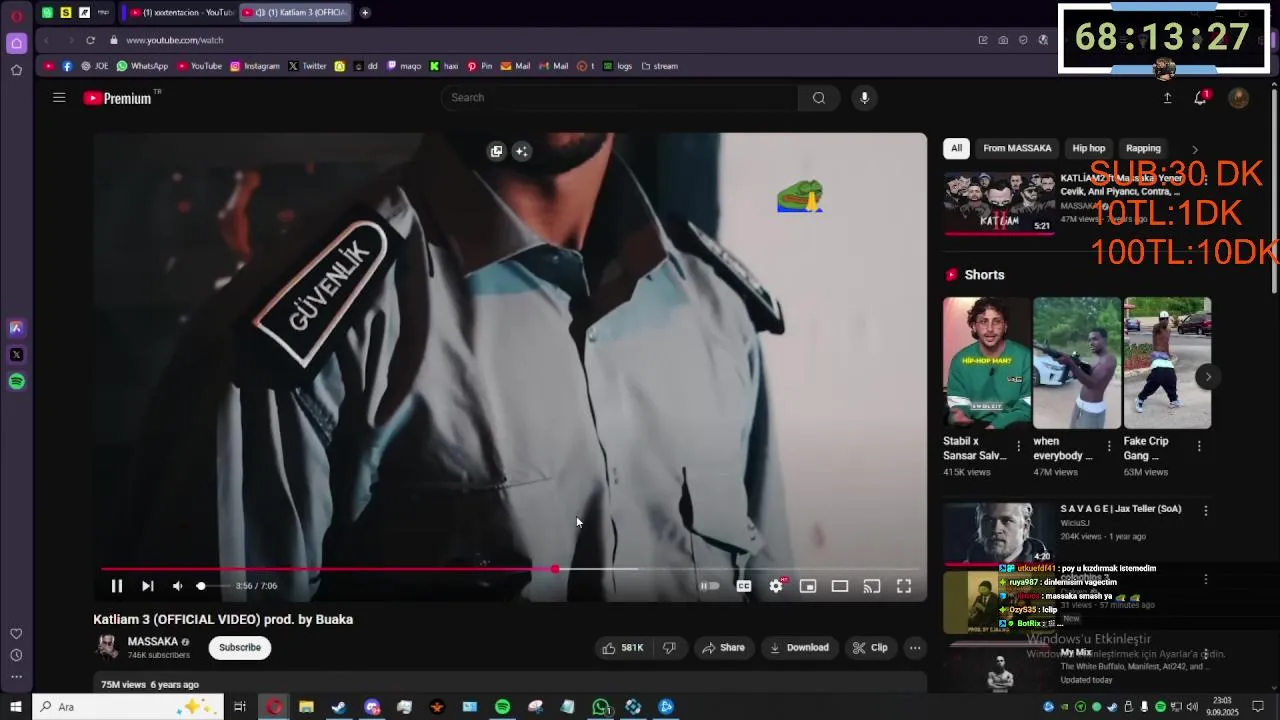Open Opera sidebar home workspace icon

pos(16,43)
